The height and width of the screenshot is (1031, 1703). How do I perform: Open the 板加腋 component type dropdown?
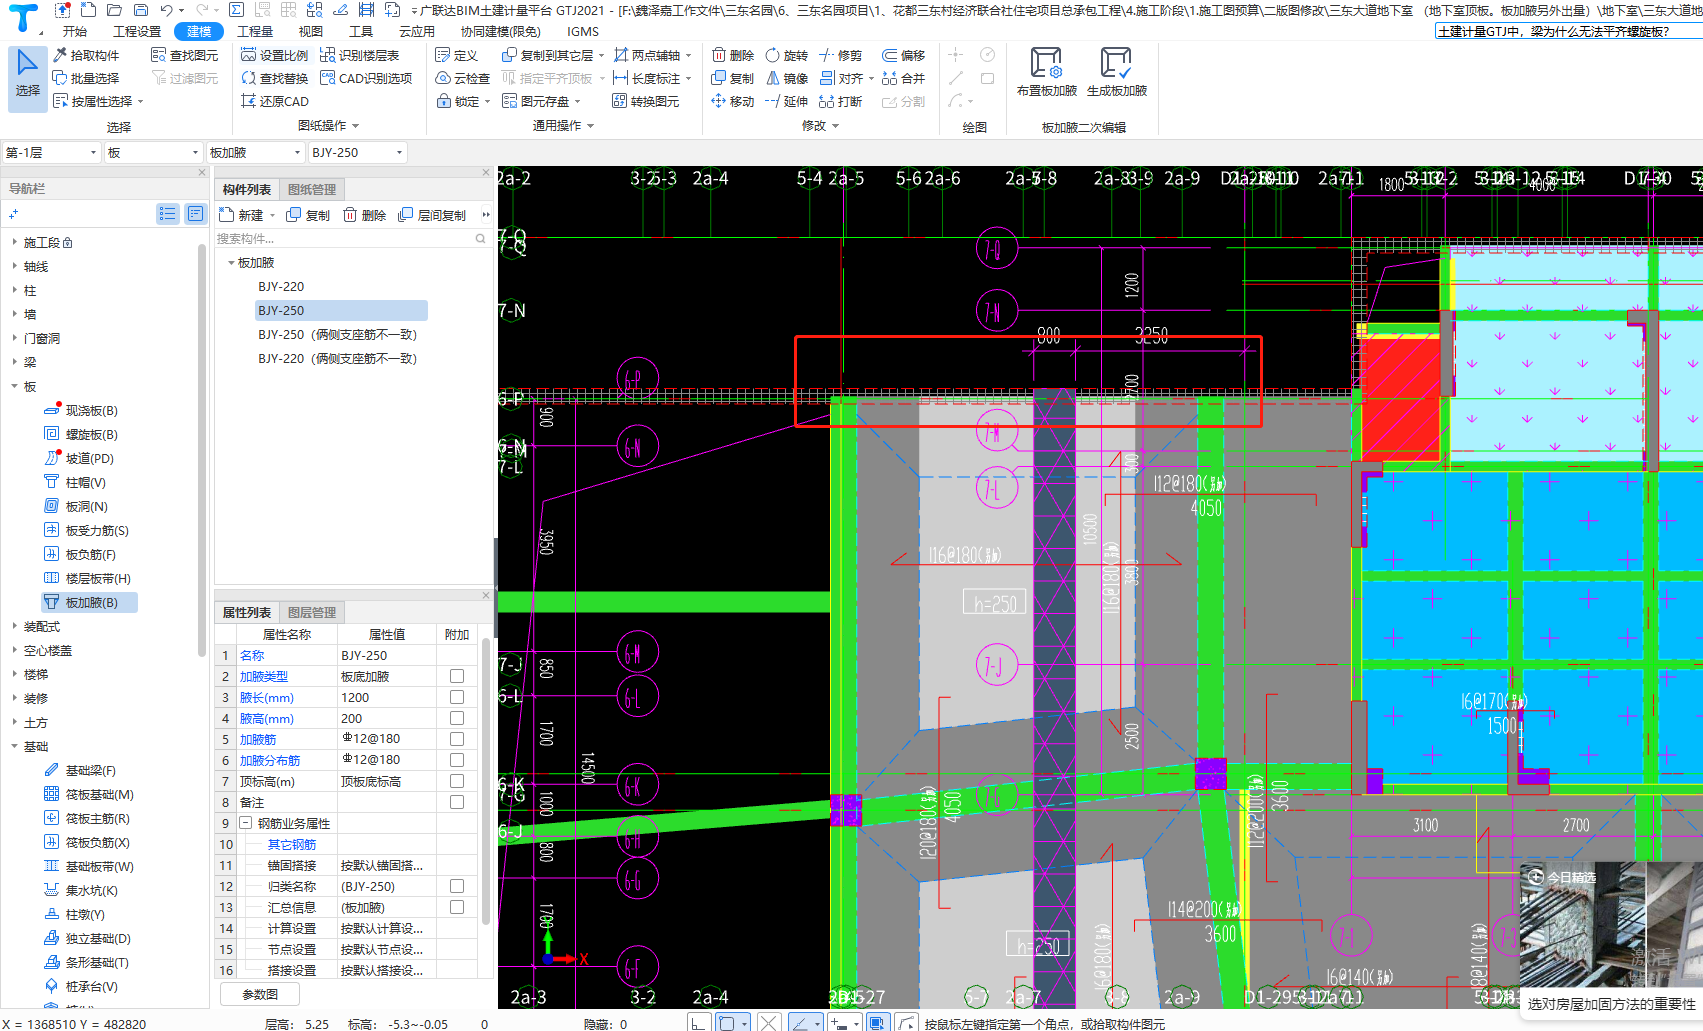[255, 152]
